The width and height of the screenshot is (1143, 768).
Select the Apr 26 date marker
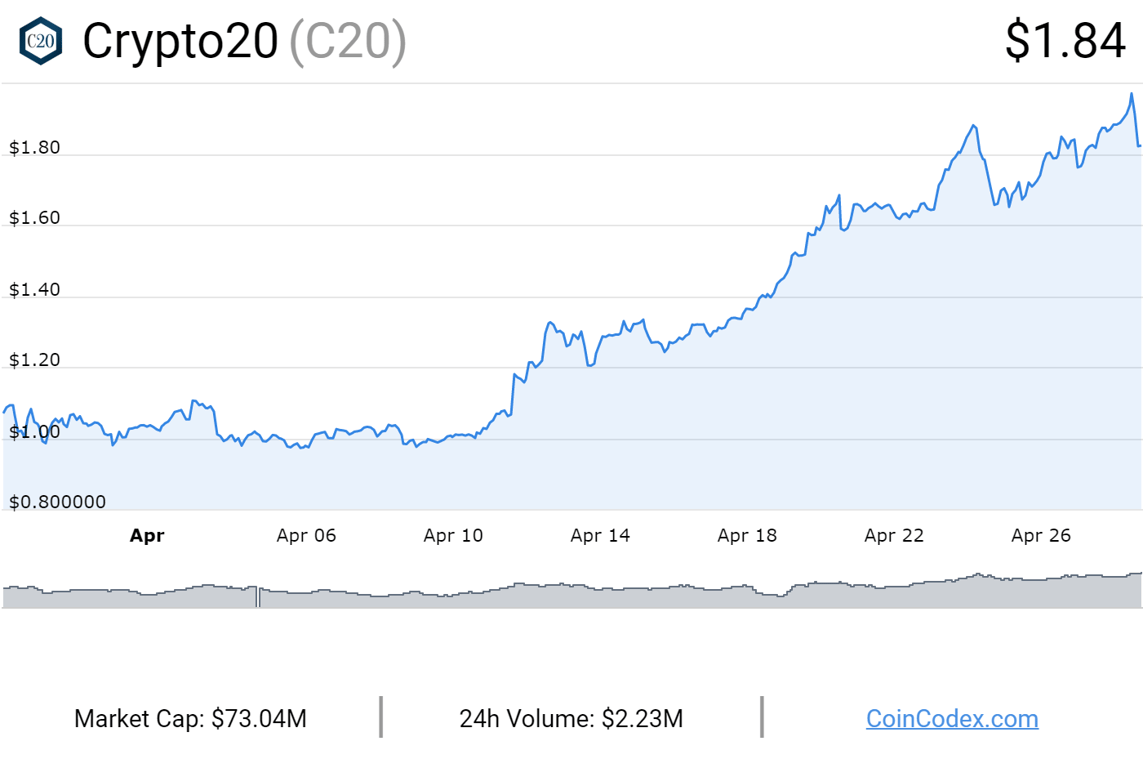(1041, 535)
